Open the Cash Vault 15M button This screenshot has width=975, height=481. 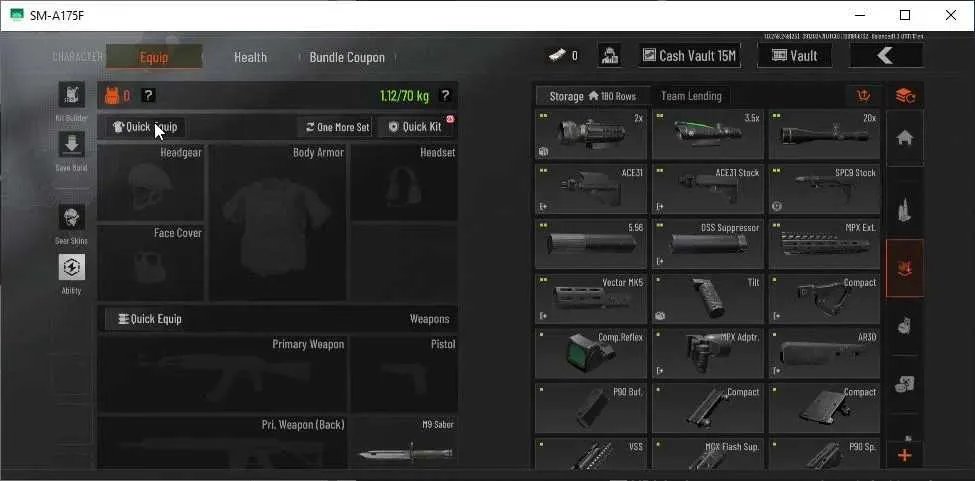[690, 56]
